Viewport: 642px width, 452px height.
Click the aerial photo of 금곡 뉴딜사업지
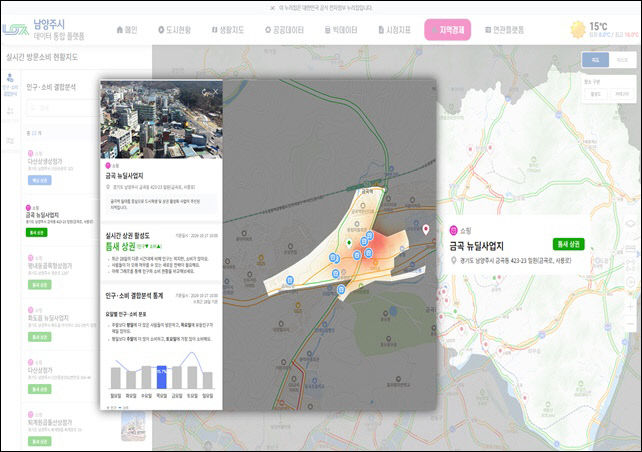click(x=161, y=119)
